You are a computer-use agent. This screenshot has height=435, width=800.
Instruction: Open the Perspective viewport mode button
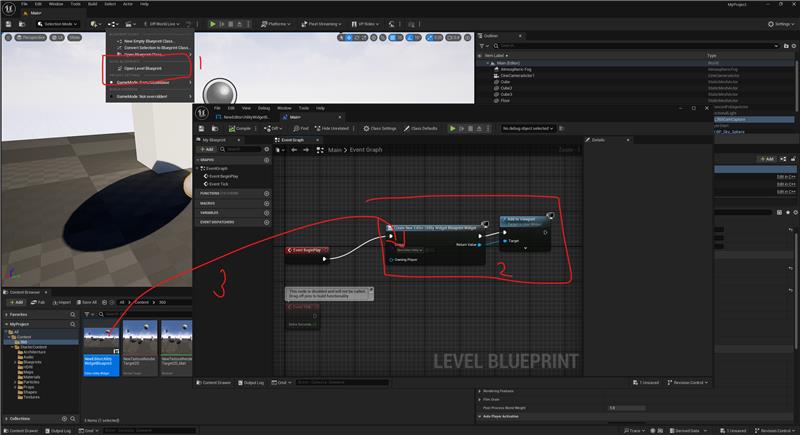31,37
